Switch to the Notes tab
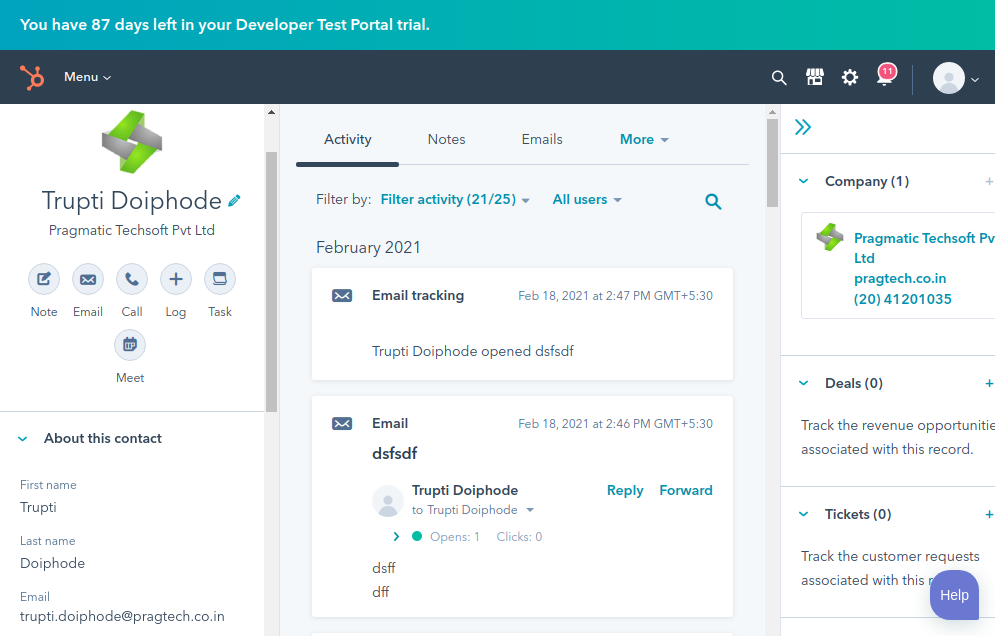Image resolution: width=995 pixels, height=636 pixels. [x=446, y=140]
